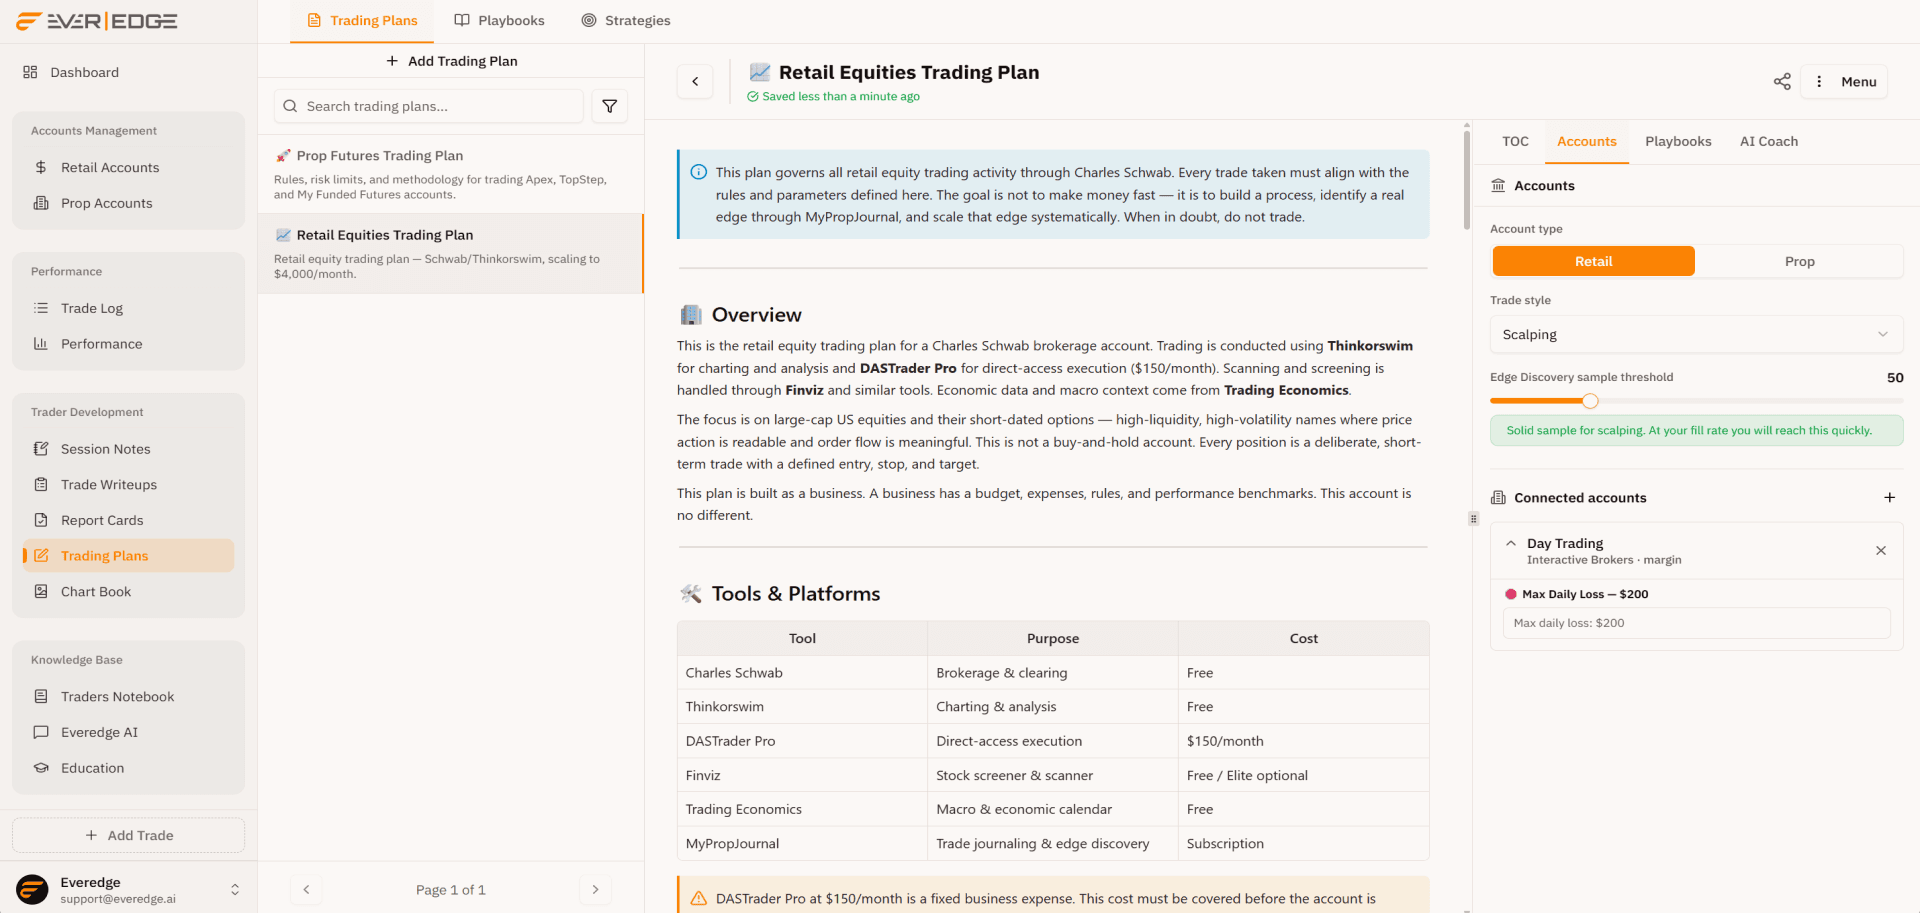Click the 'Stock screener & scanner' cell
The width and height of the screenshot is (1920, 913).
click(1052, 775)
